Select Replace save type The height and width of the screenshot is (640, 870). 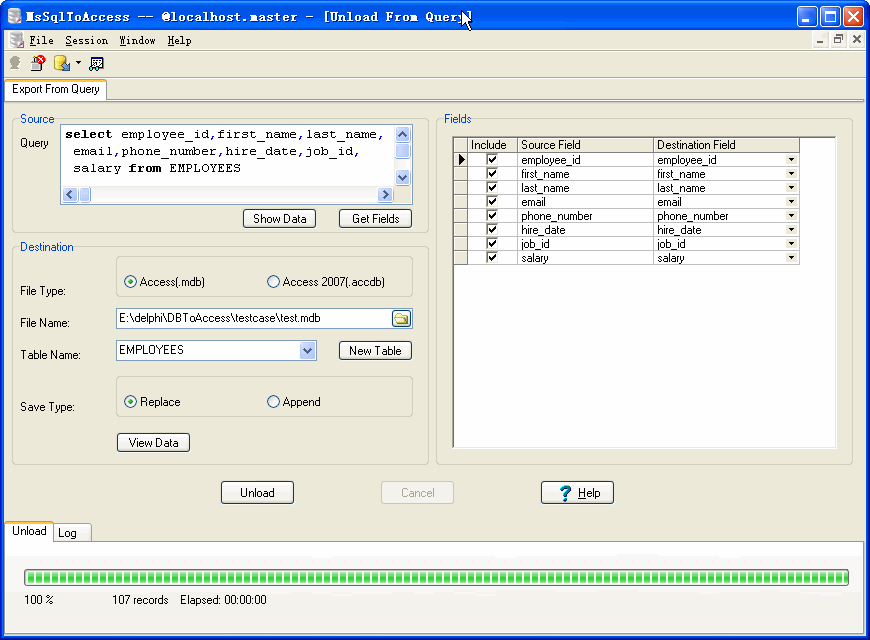point(130,402)
